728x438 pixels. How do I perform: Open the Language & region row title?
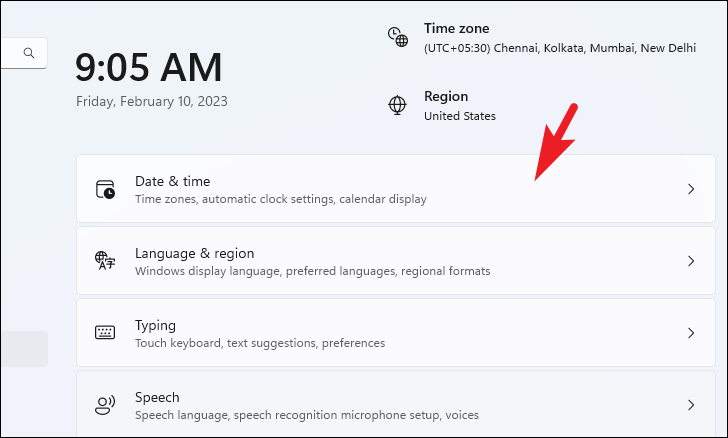(195, 254)
